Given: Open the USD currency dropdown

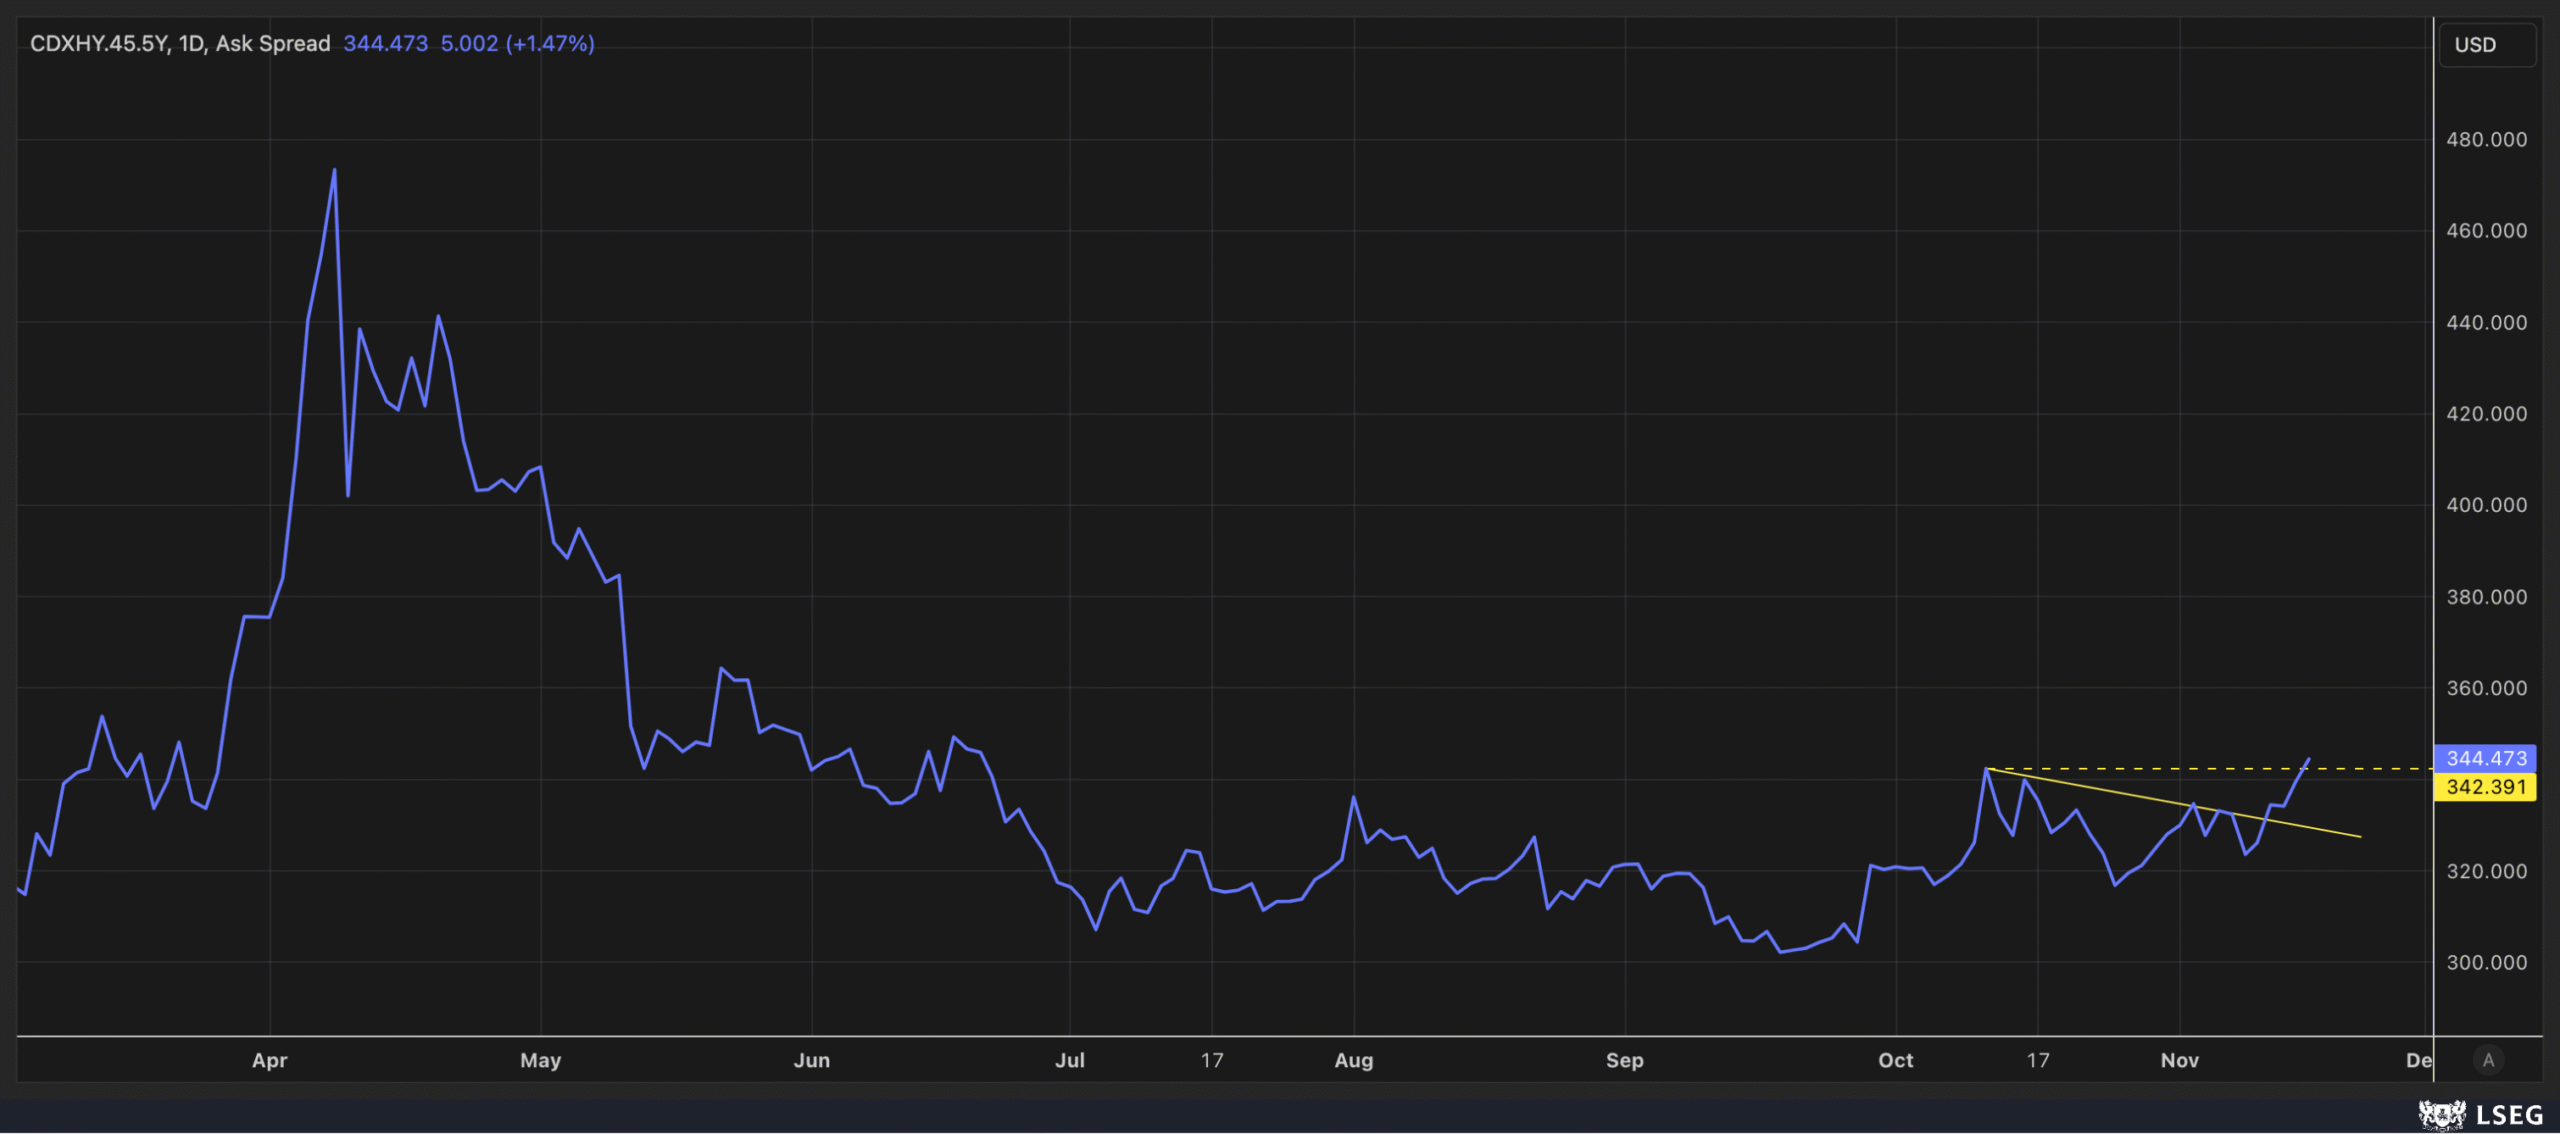Looking at the screenshot, I should tap(2486, 45).
